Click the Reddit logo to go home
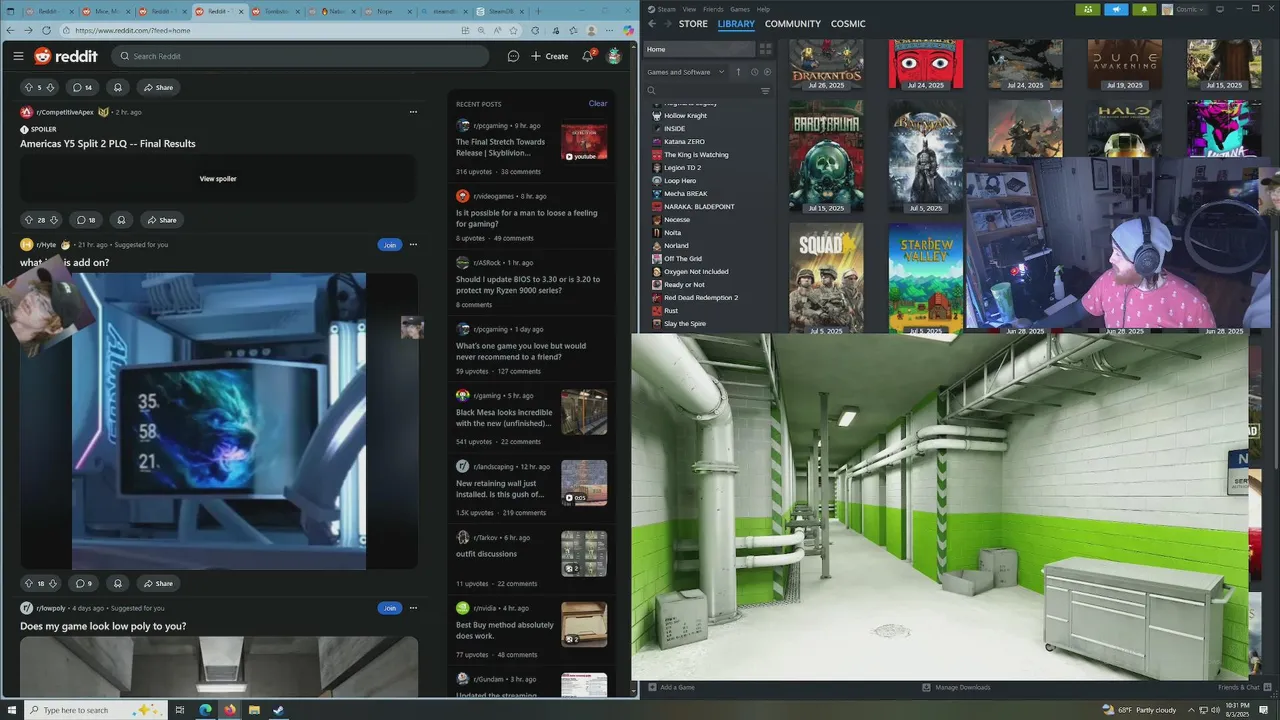 66,56
